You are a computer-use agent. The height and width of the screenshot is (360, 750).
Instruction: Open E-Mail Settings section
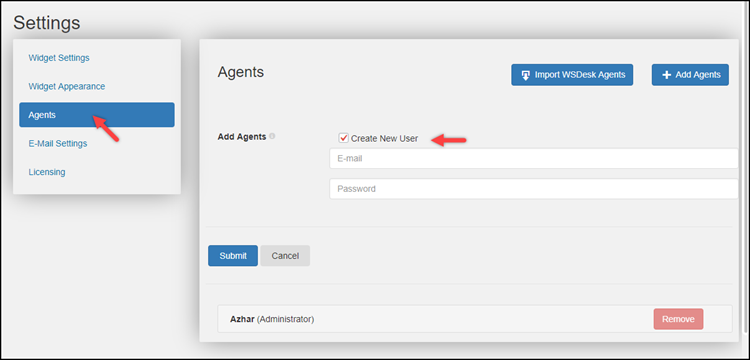pos(57,143)
